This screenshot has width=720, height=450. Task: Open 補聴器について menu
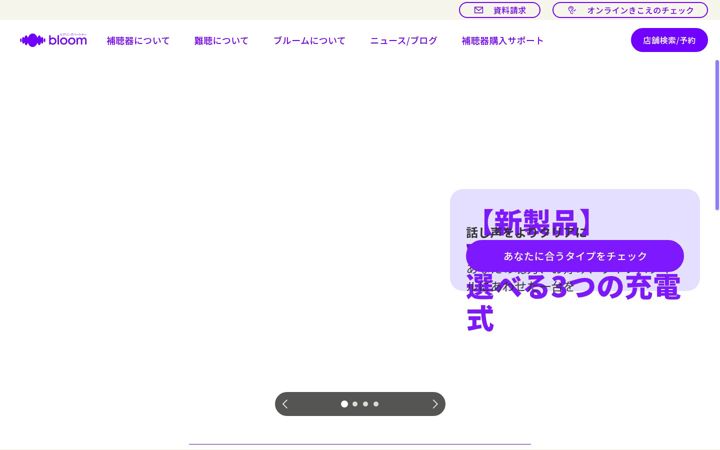(138, 40)
